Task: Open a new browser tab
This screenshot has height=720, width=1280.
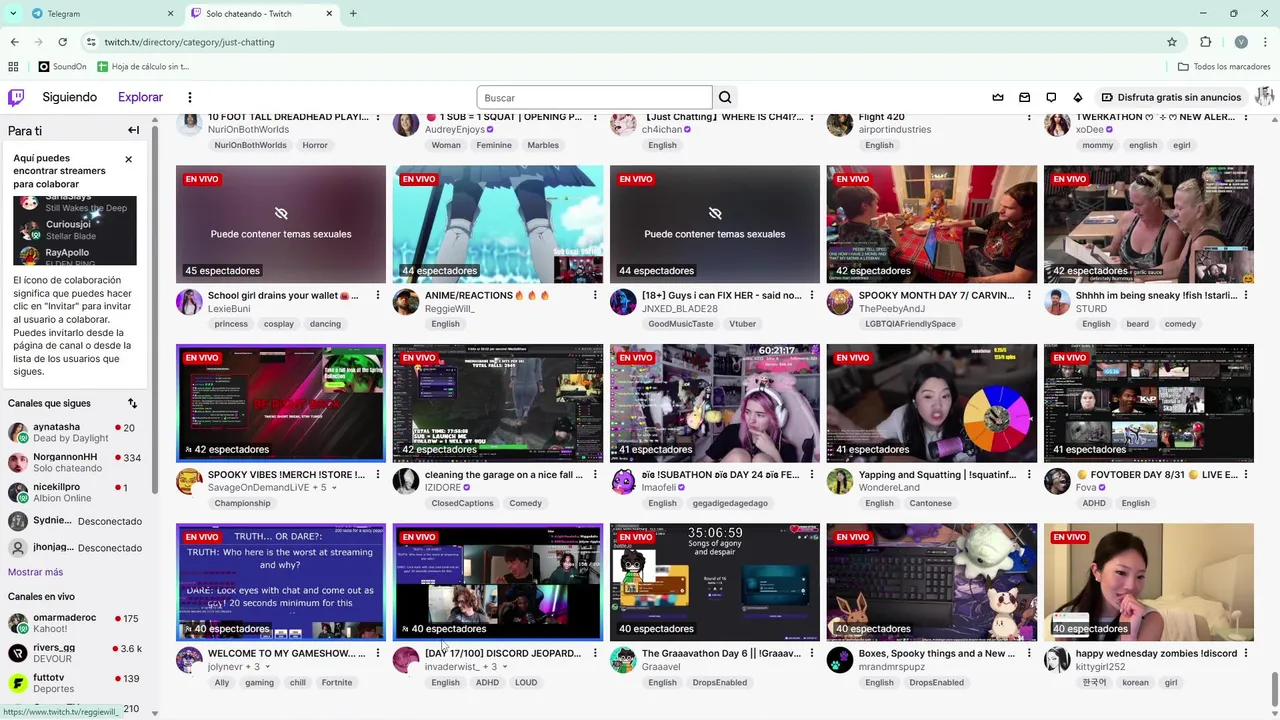Action: [353, 14]
